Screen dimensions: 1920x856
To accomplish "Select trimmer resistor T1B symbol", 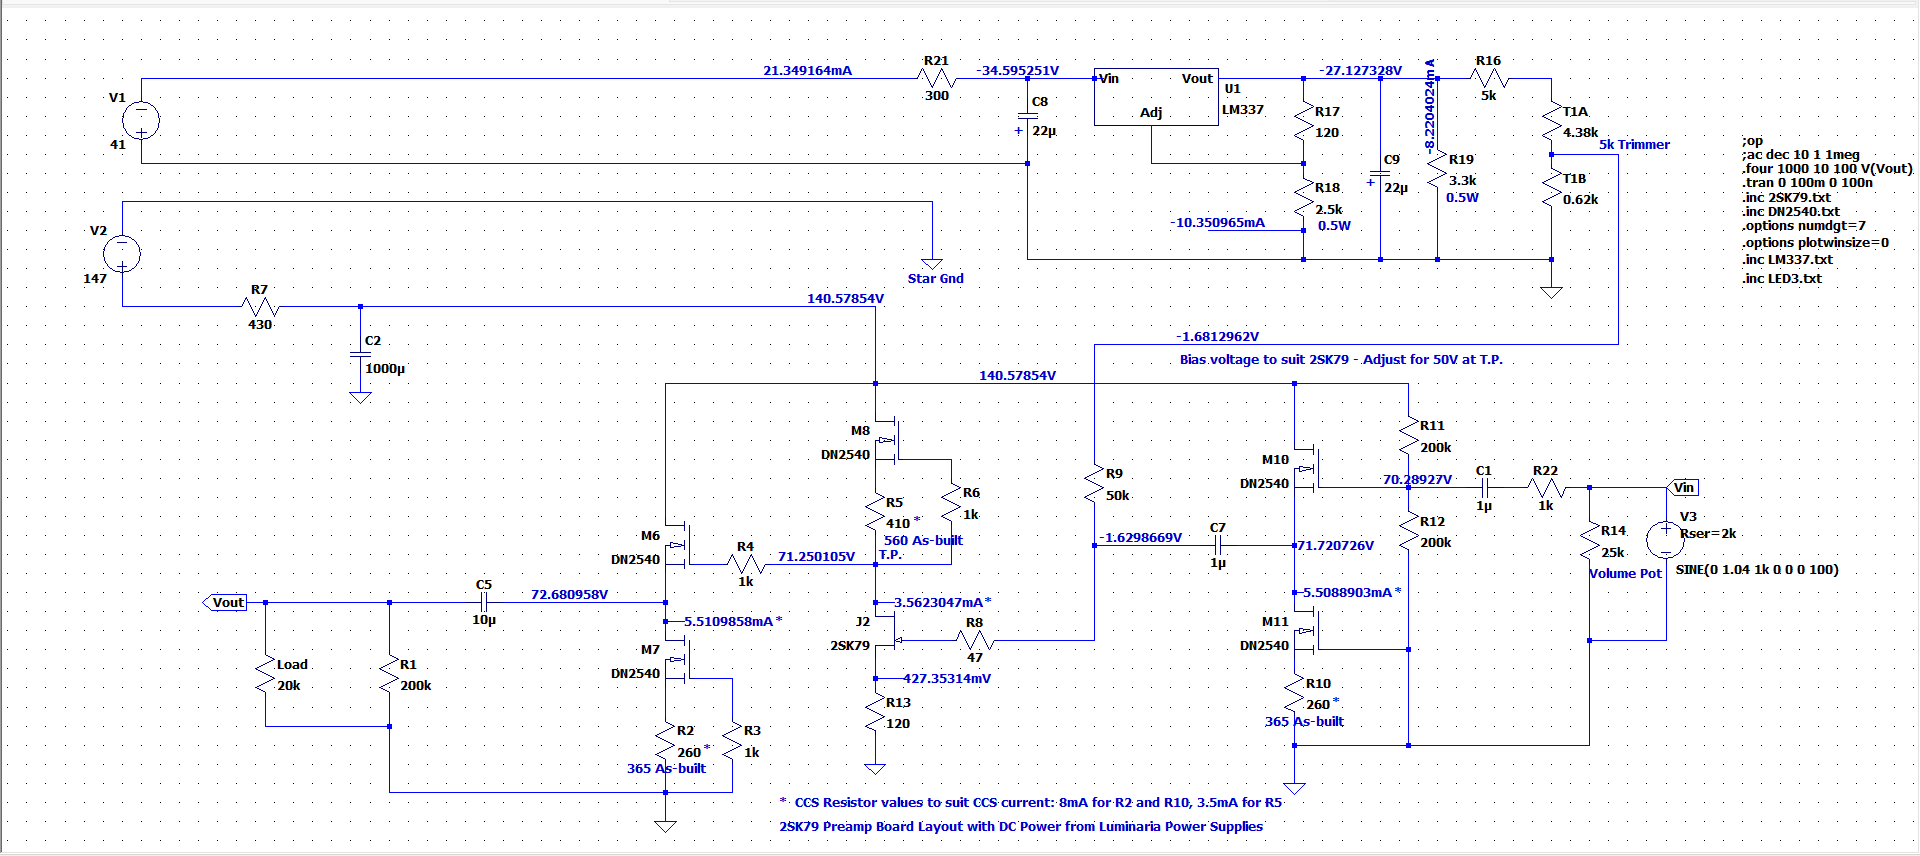I will click(x=1552, y=188).
